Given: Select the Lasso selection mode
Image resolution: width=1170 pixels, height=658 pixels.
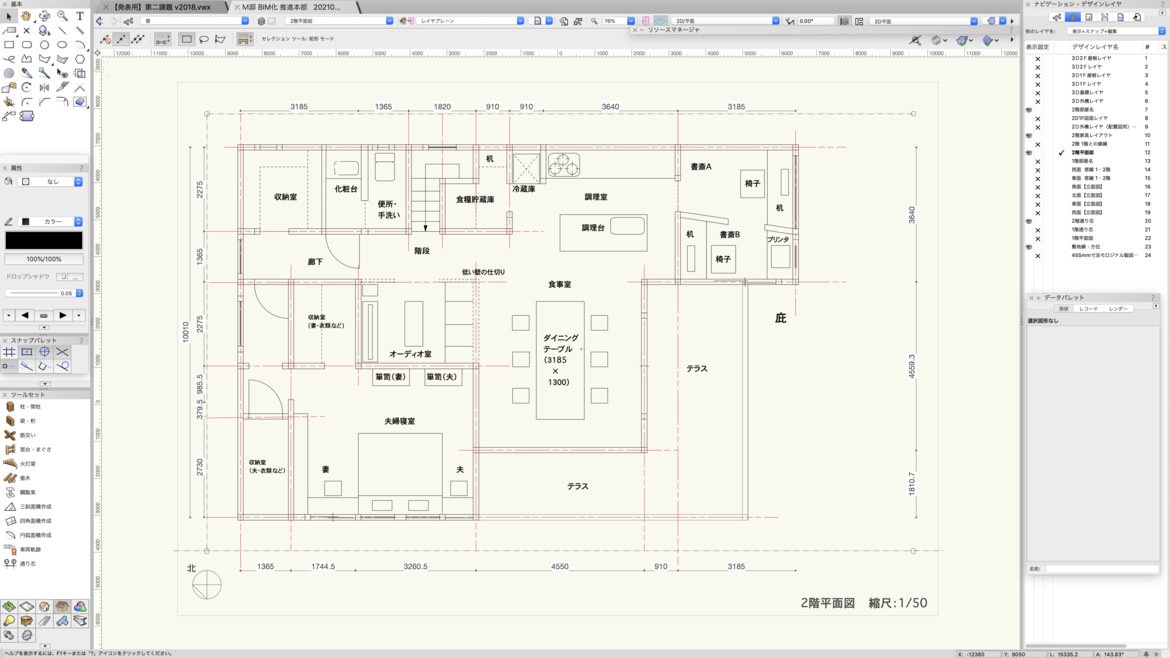Looking at the screenshot, I should click(x=204, y=37).
